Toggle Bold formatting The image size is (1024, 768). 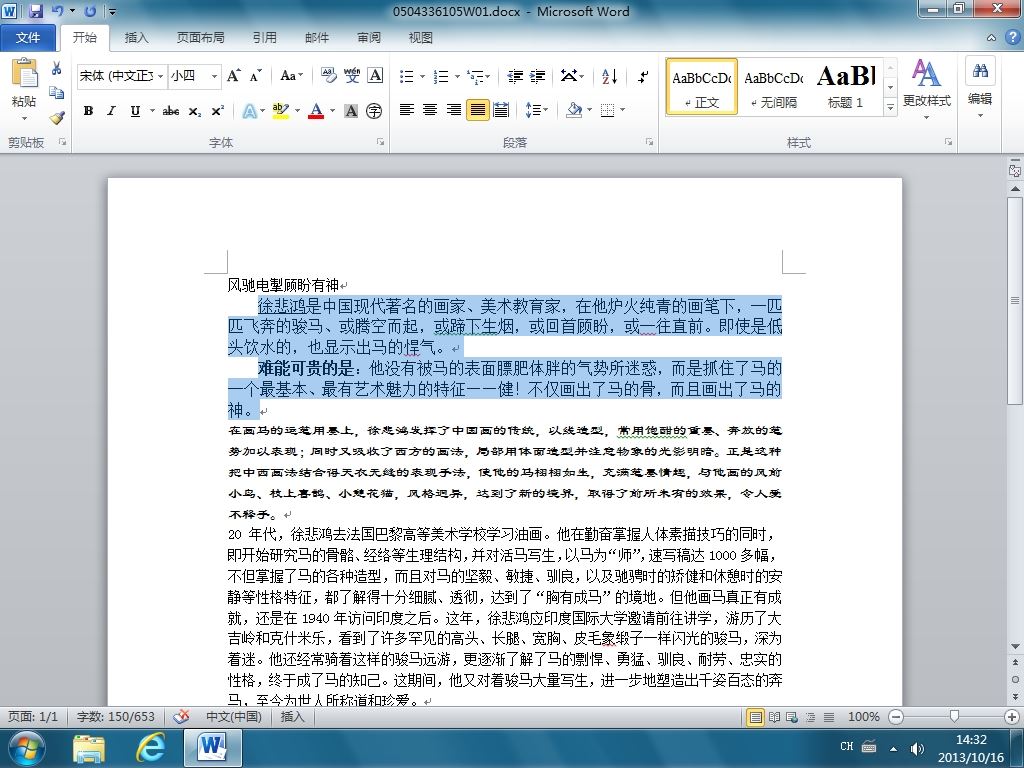88,111
